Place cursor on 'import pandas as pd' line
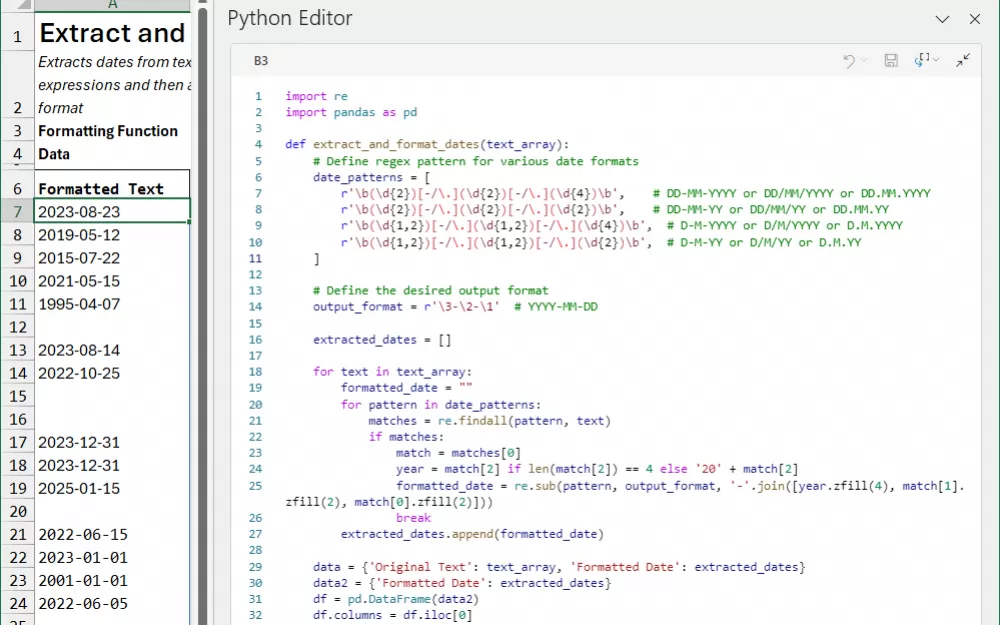Image resolution: width=1000 pixels, height=625 pixels. click(351, 112)
